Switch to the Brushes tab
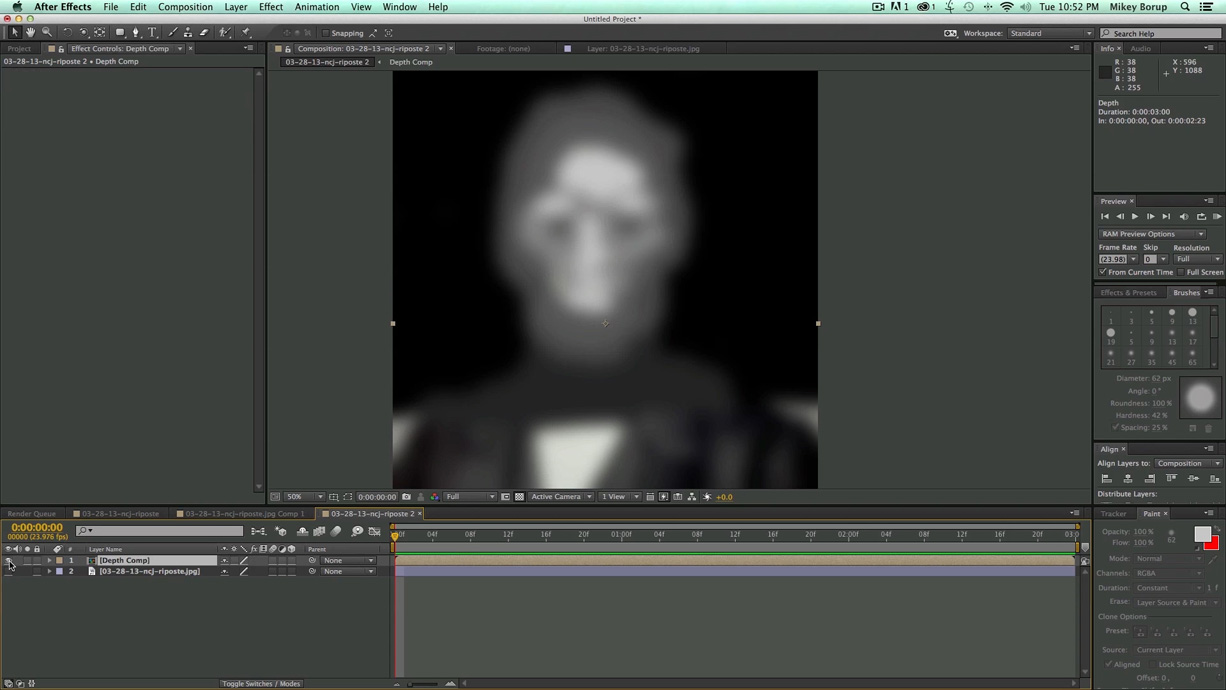The height and width of the screenshot is (690, 1226). [x=1186, y=292]
